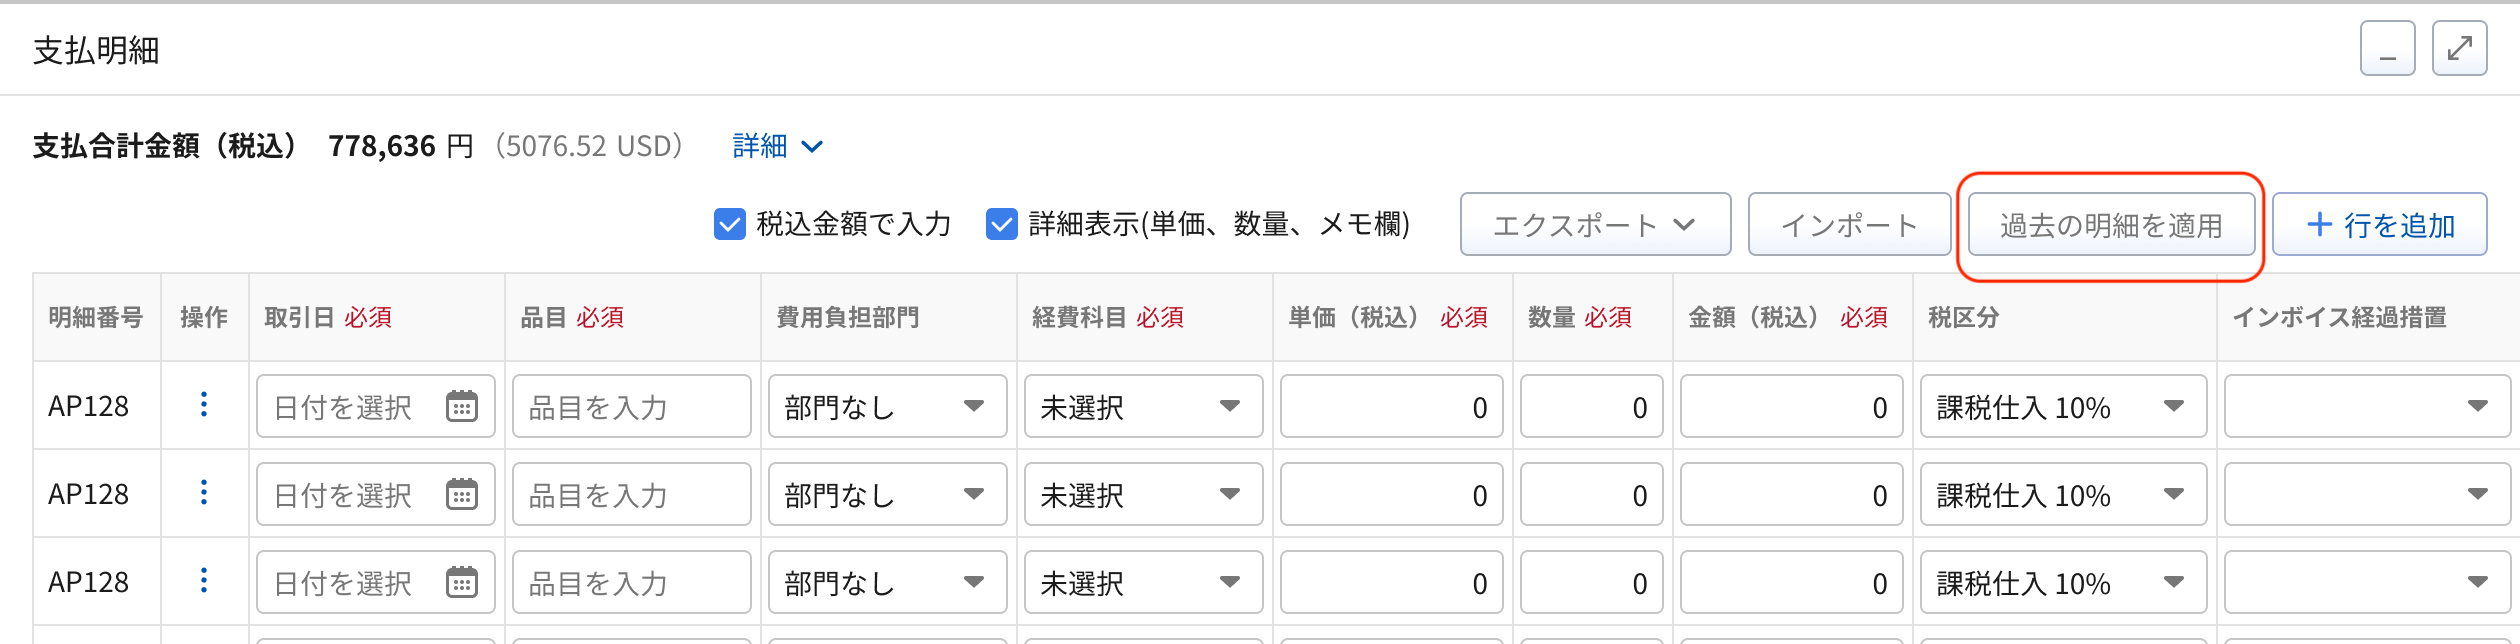This screenshot has width=2520, height=644.
Task: Click the 過去の明細を適用 button
Action: [x=2111, y=224]
